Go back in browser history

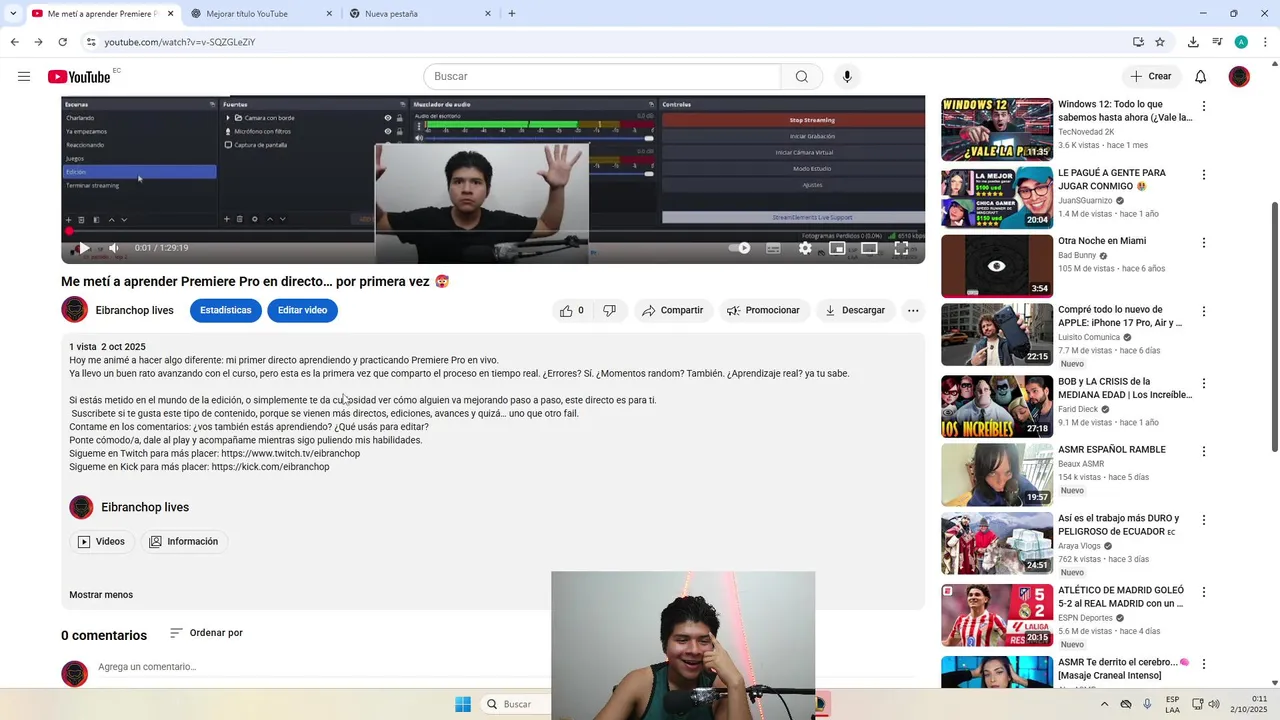click(x=15, y=42)
